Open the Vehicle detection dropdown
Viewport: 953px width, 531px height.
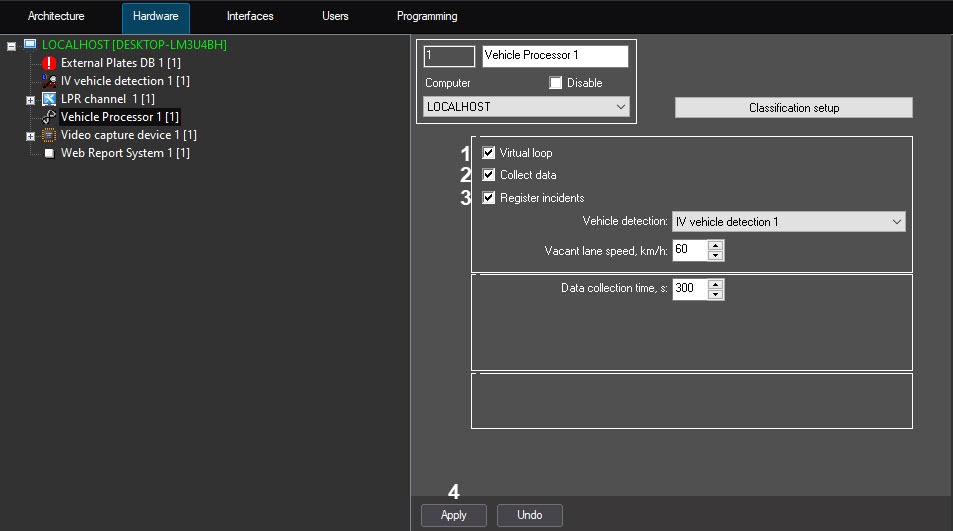[x=789, y=222]
